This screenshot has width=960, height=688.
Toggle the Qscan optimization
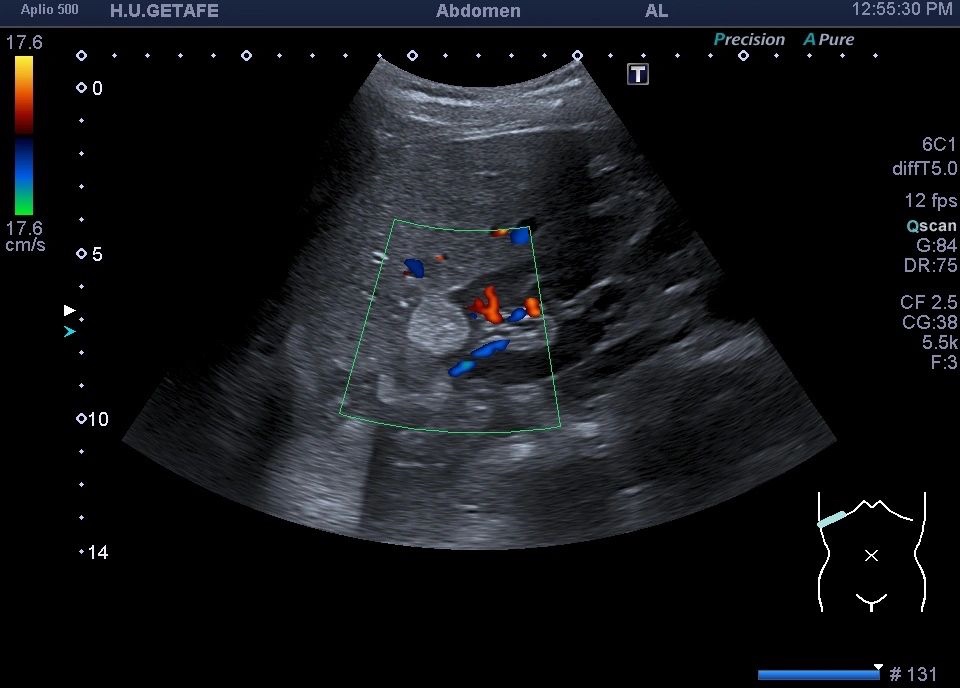(x=931, y=226)
